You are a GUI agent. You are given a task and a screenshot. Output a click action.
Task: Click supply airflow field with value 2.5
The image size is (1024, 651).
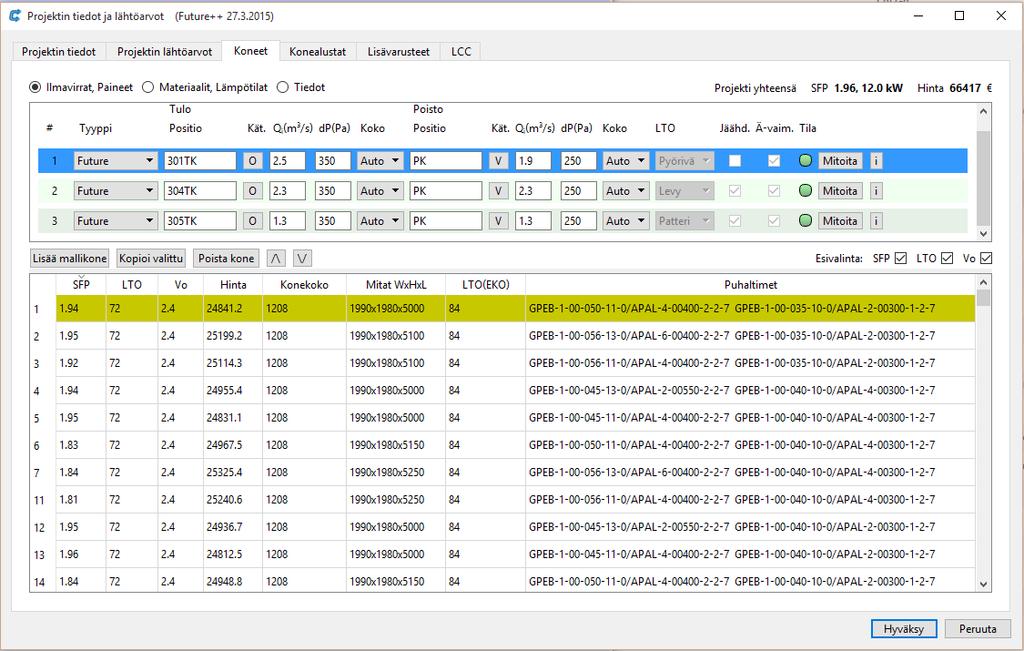click(287, 161)
